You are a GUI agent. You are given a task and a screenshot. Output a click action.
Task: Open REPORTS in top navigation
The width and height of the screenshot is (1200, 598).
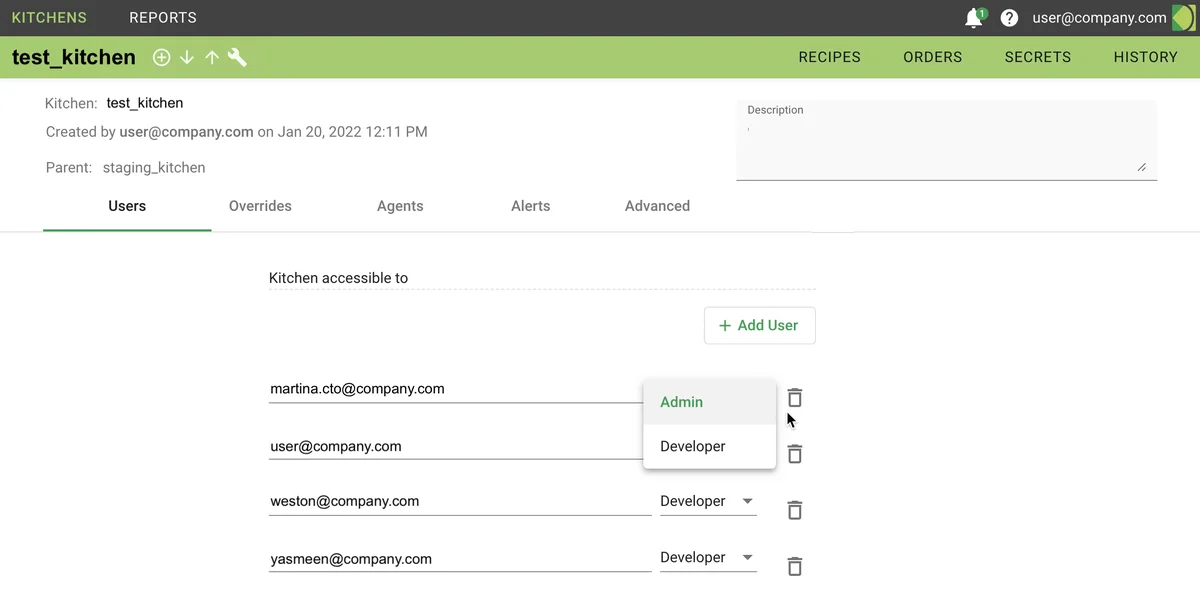tap(163, 18)
